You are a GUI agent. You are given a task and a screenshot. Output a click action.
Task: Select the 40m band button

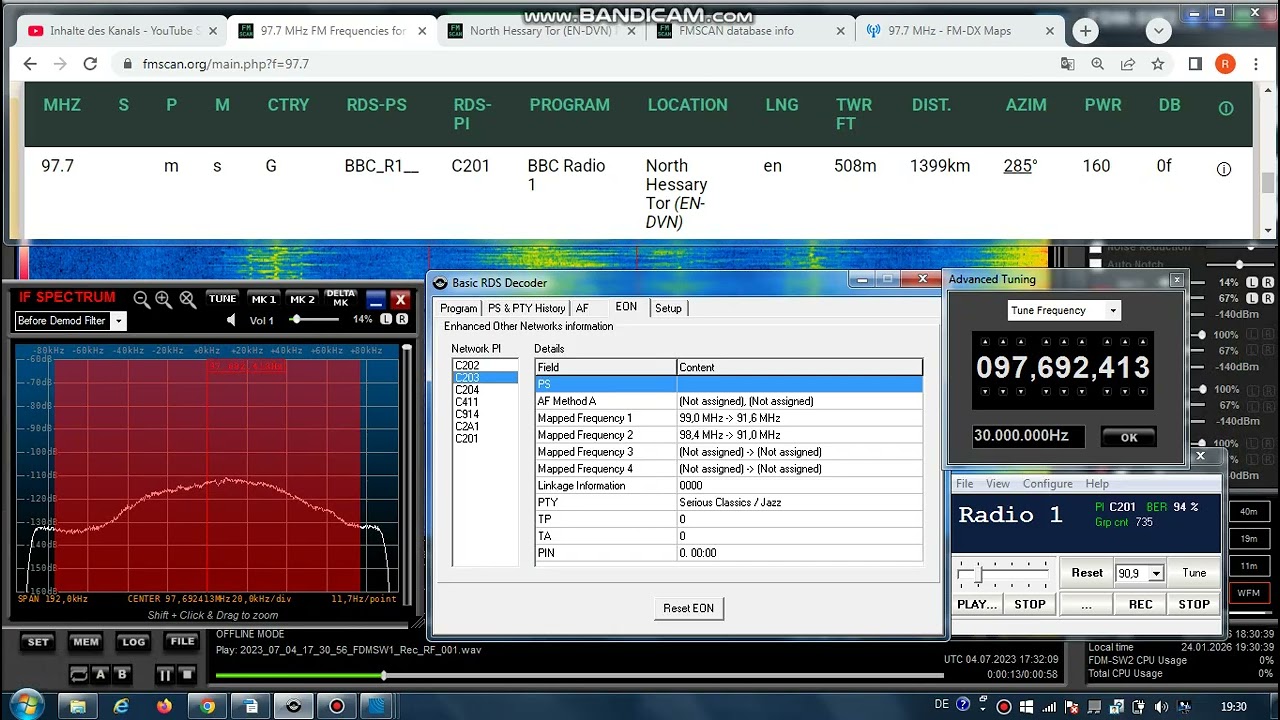[x=1249, y=512]
